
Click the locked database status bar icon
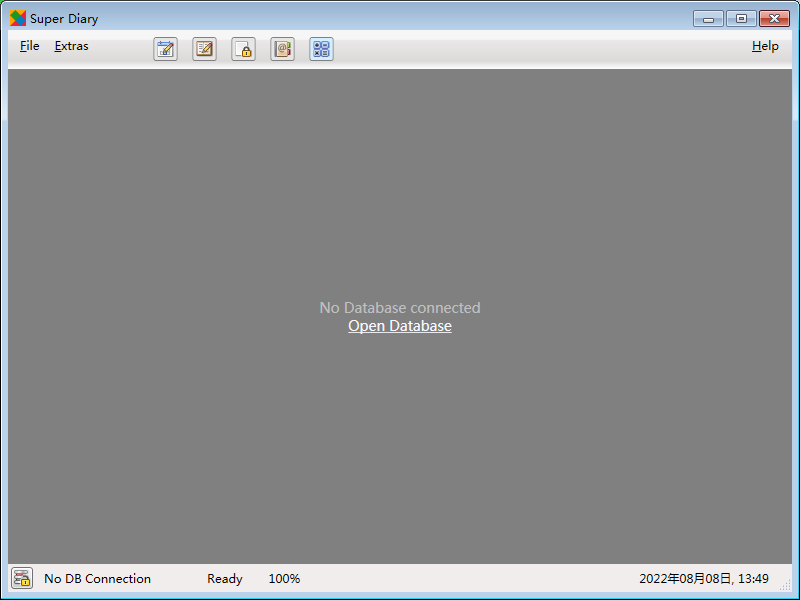point(22,578)
